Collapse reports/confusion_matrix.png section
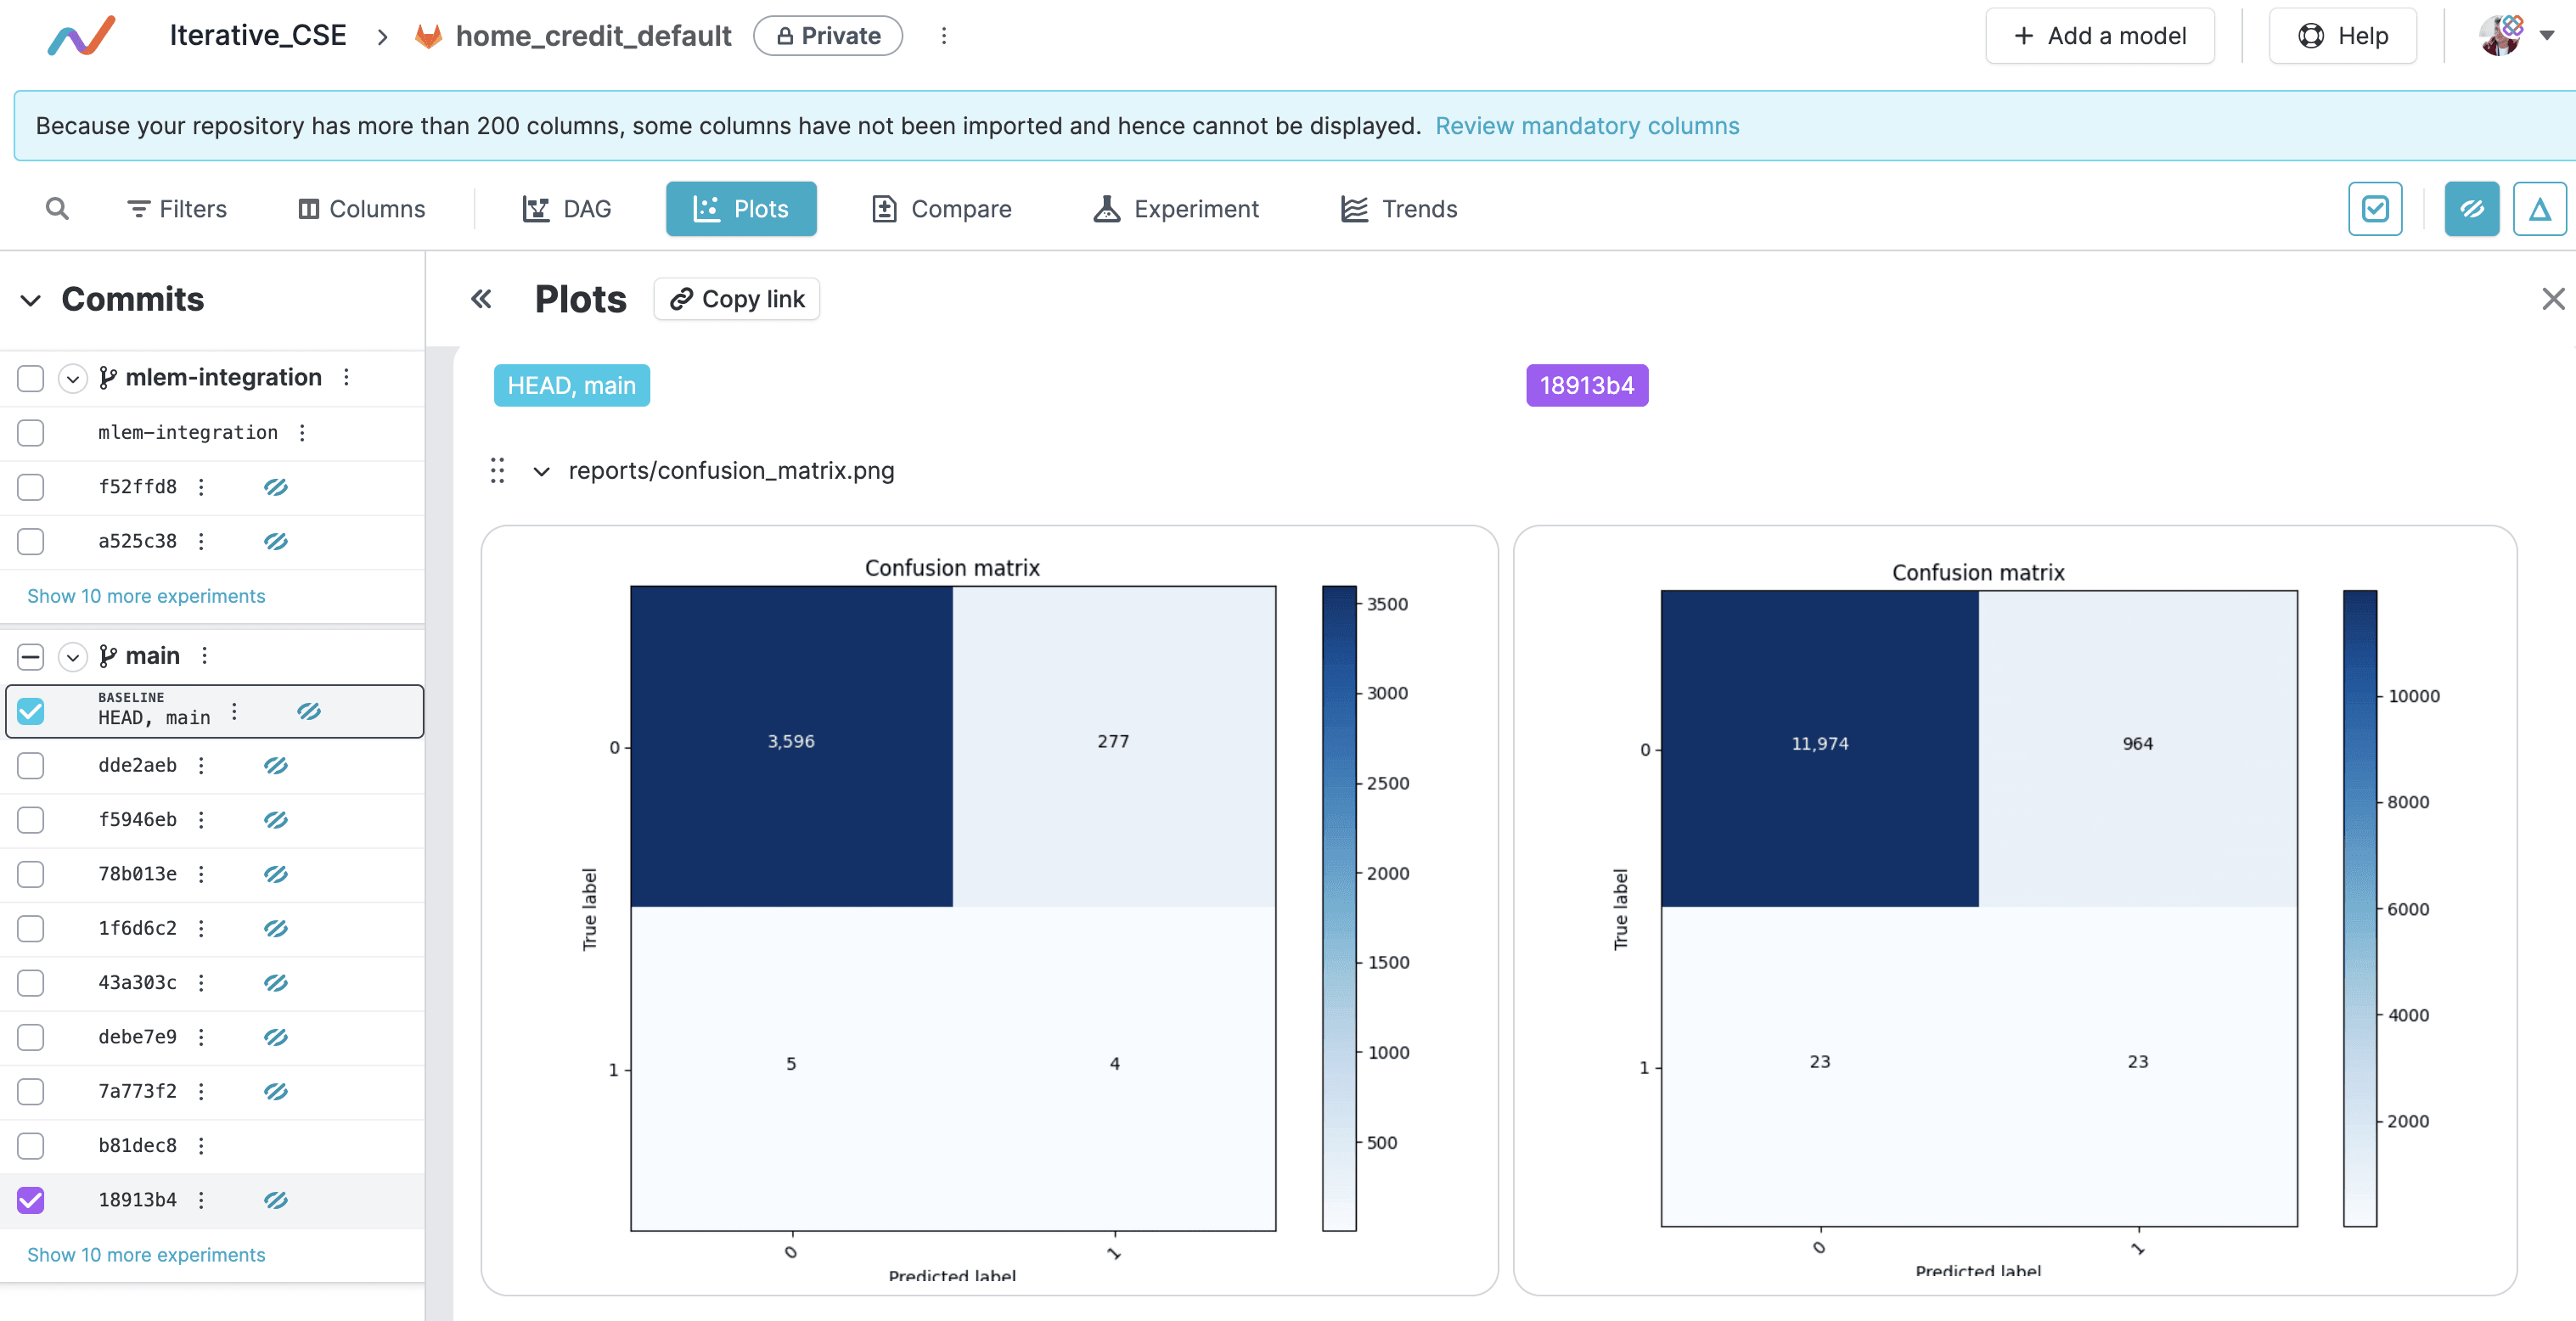Image resolution: width=2576 pixels, height=1321 pixels. point(541,471)
